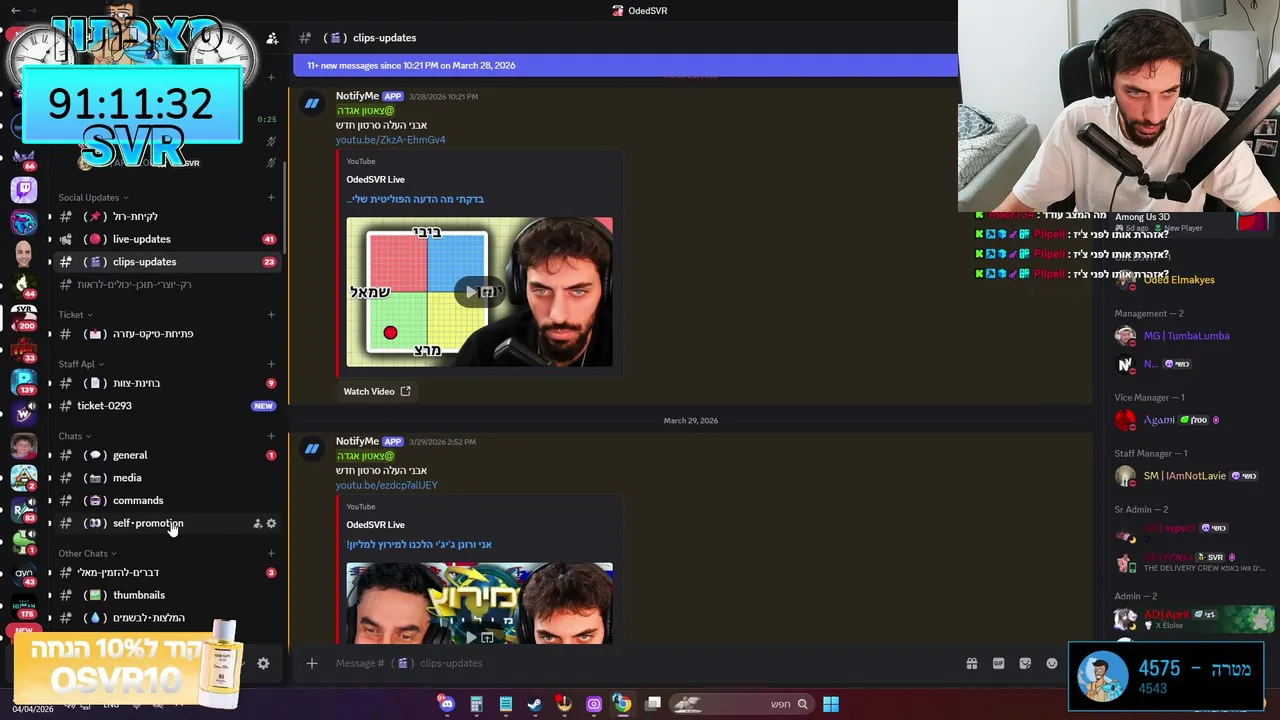
Task: Add a channel to Chats category
Action: click(x=271, y=436)
